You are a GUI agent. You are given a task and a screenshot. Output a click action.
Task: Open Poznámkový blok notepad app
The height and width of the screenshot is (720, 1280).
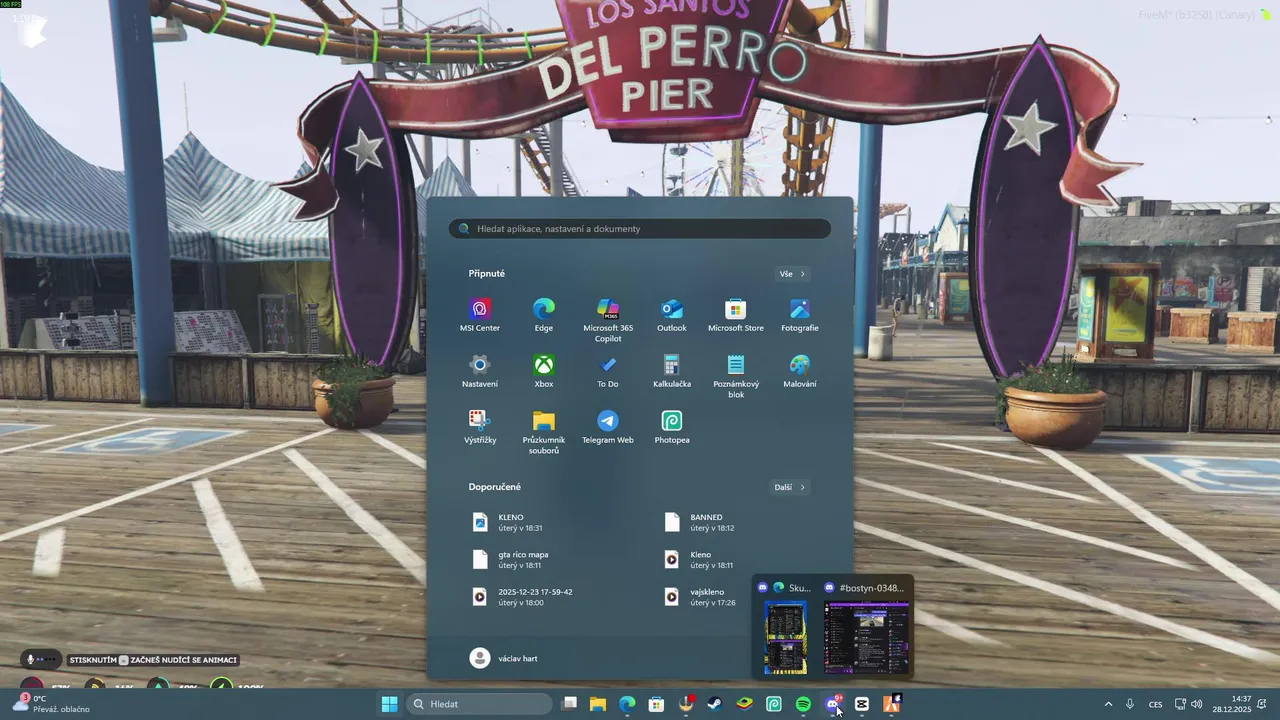(736, 376)
